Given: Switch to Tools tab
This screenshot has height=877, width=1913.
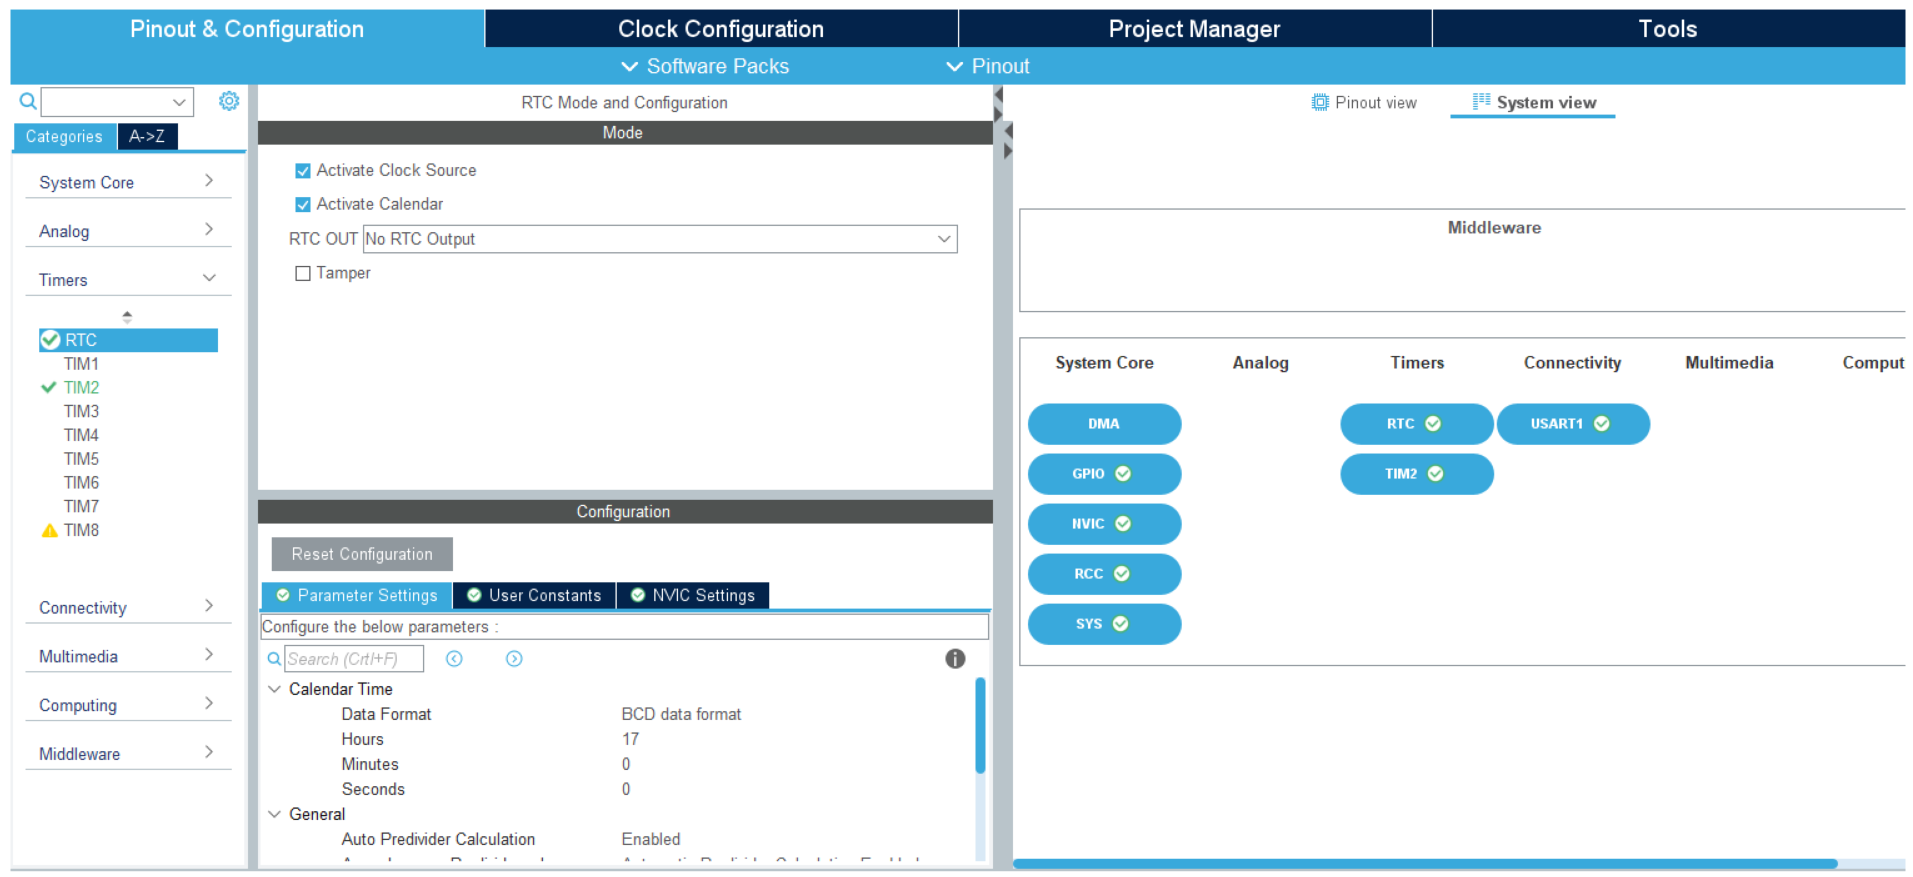Looking at the screenshot, I should pyautogui.click(x=1667, y=29).
